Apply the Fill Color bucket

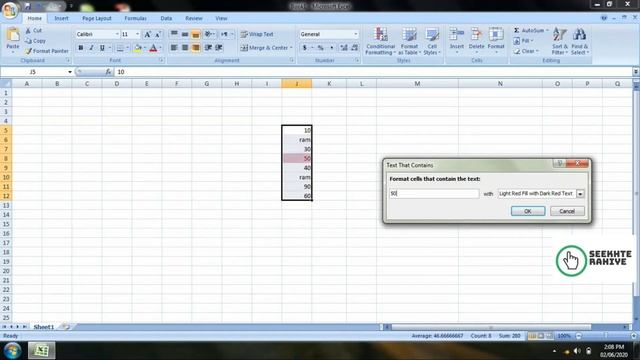coord(138,48)
